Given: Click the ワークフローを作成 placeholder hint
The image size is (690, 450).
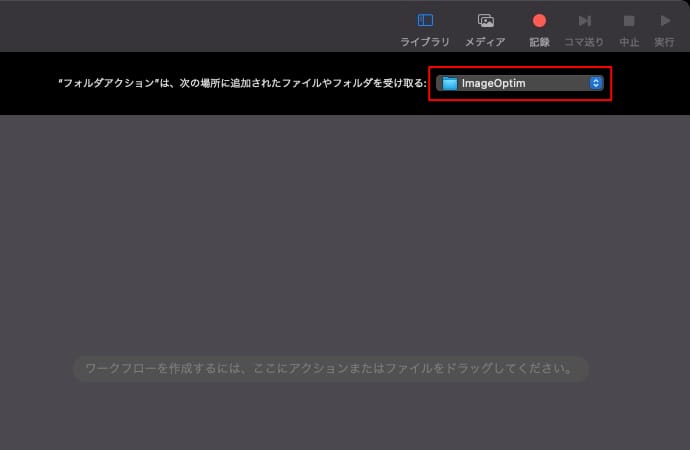Looking at the screenshot, I should [x=330, y=369].
